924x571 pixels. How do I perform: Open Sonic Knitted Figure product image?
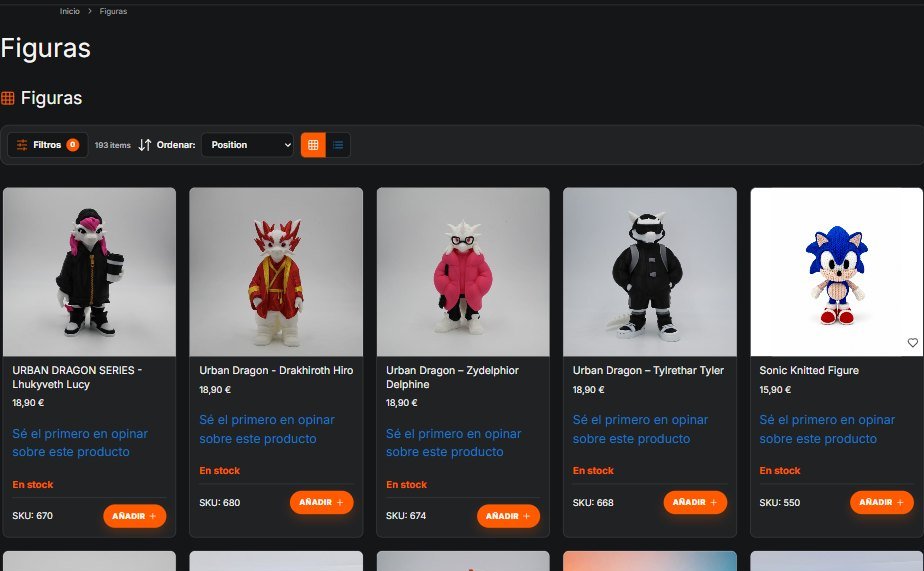pyautogui.click(x=836, y=272)
